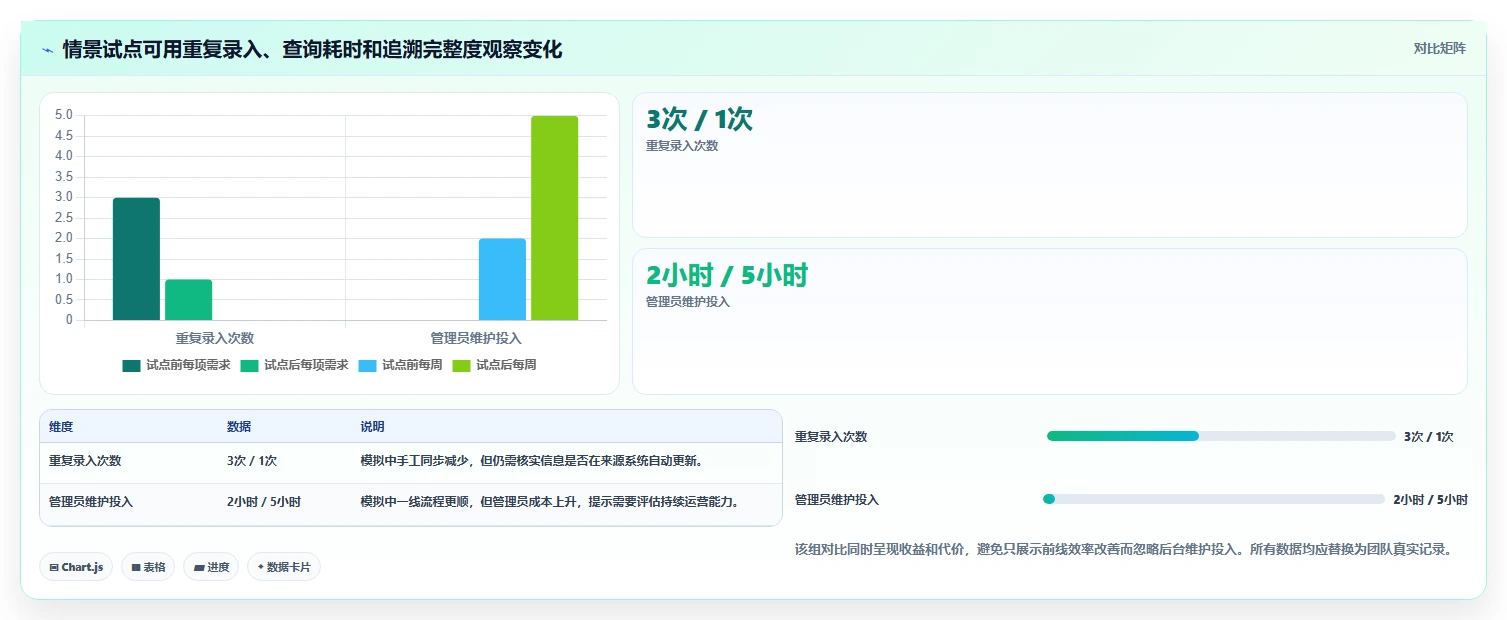This screenshot has height=620, width=1507.
Task: Click the 管理员维护投入 progress label
Action: (837, 500)
